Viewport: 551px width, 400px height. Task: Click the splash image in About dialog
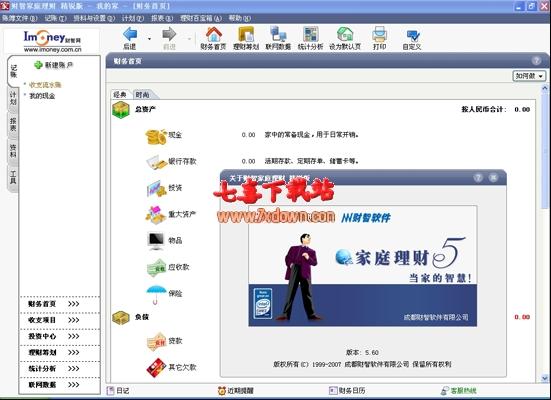[x=363, y=266]
